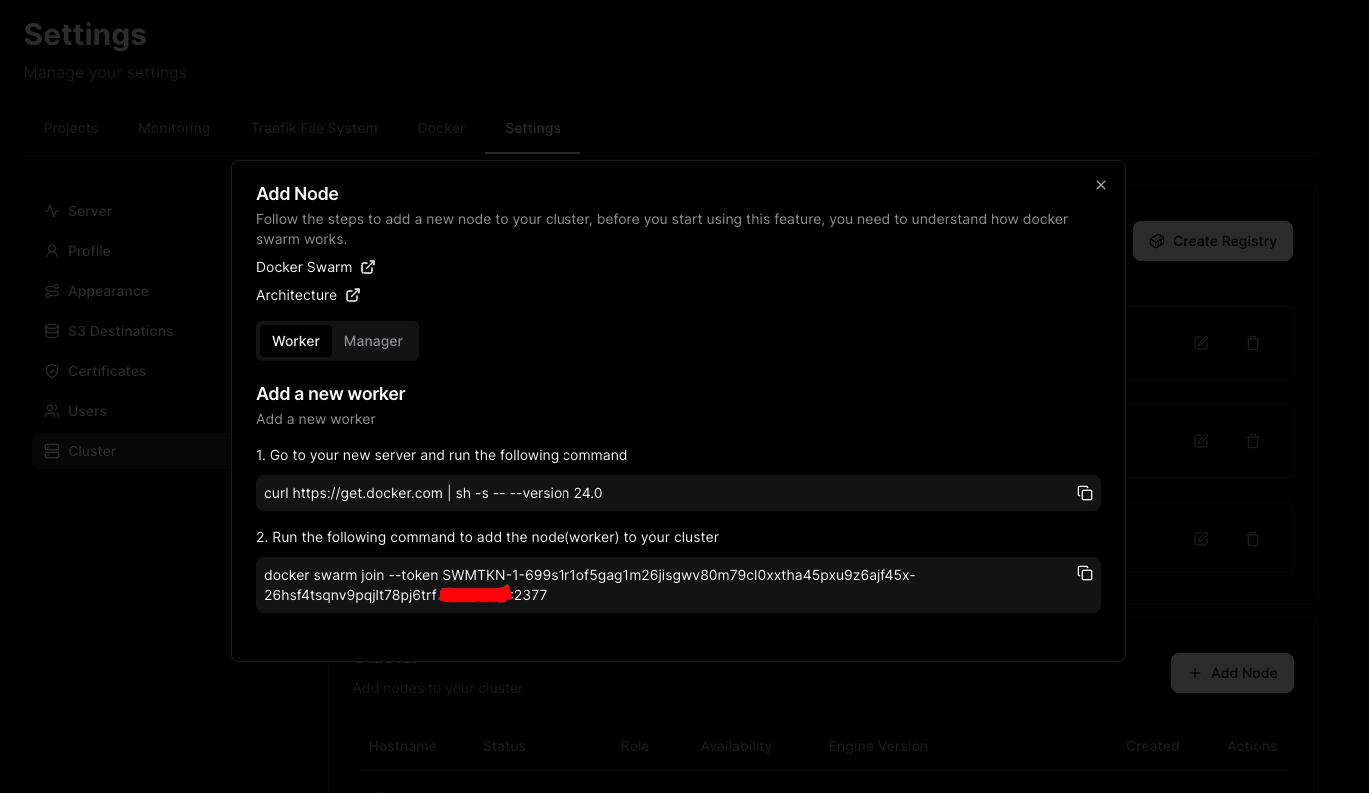Open Certificates in the sidebar
The height and width of the screenshot is (793, 1369).
132,371
